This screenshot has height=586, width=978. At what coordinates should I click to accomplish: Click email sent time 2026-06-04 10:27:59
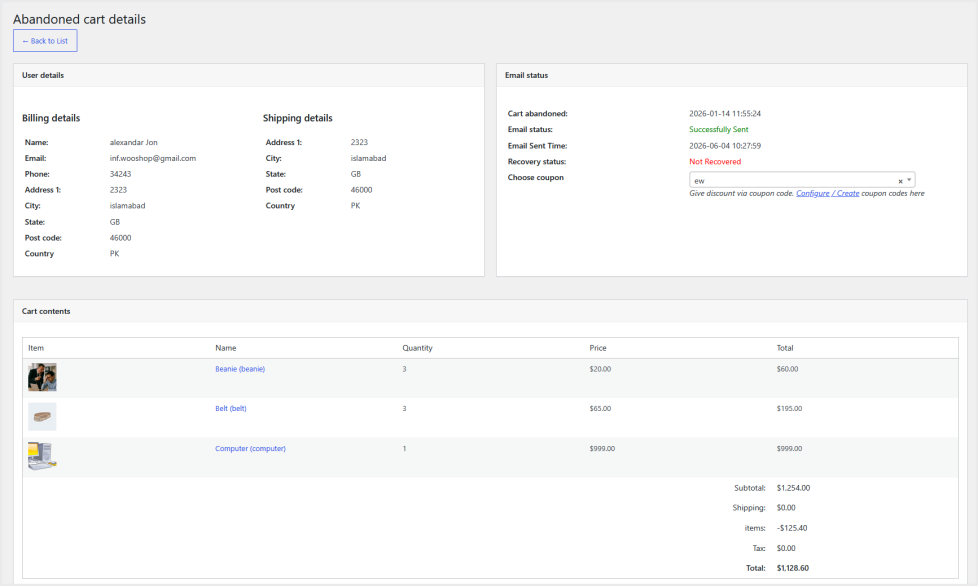pos(725,146)
